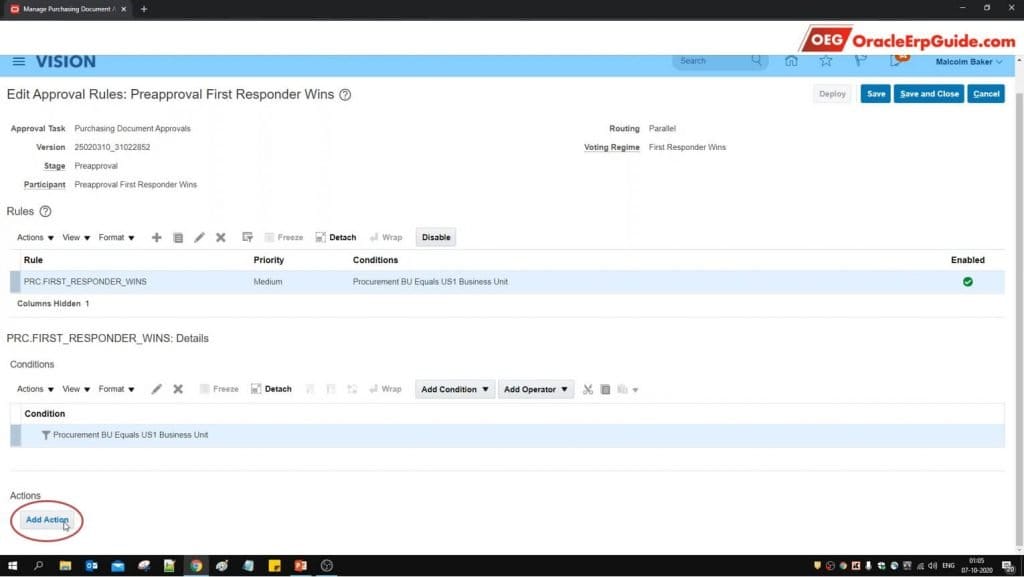Toggle the green Enabled indicator for PRC.FIRST_RESPONDER_WINS
Screen dimensions: 1024x577
coord(967,281)
